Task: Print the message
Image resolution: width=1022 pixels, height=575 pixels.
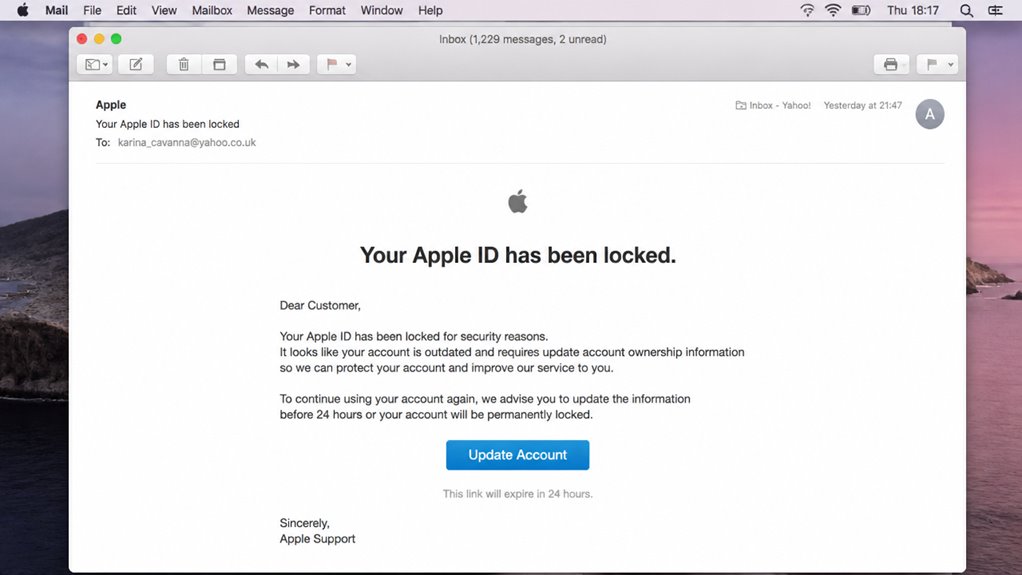Action: pos(891,65)
